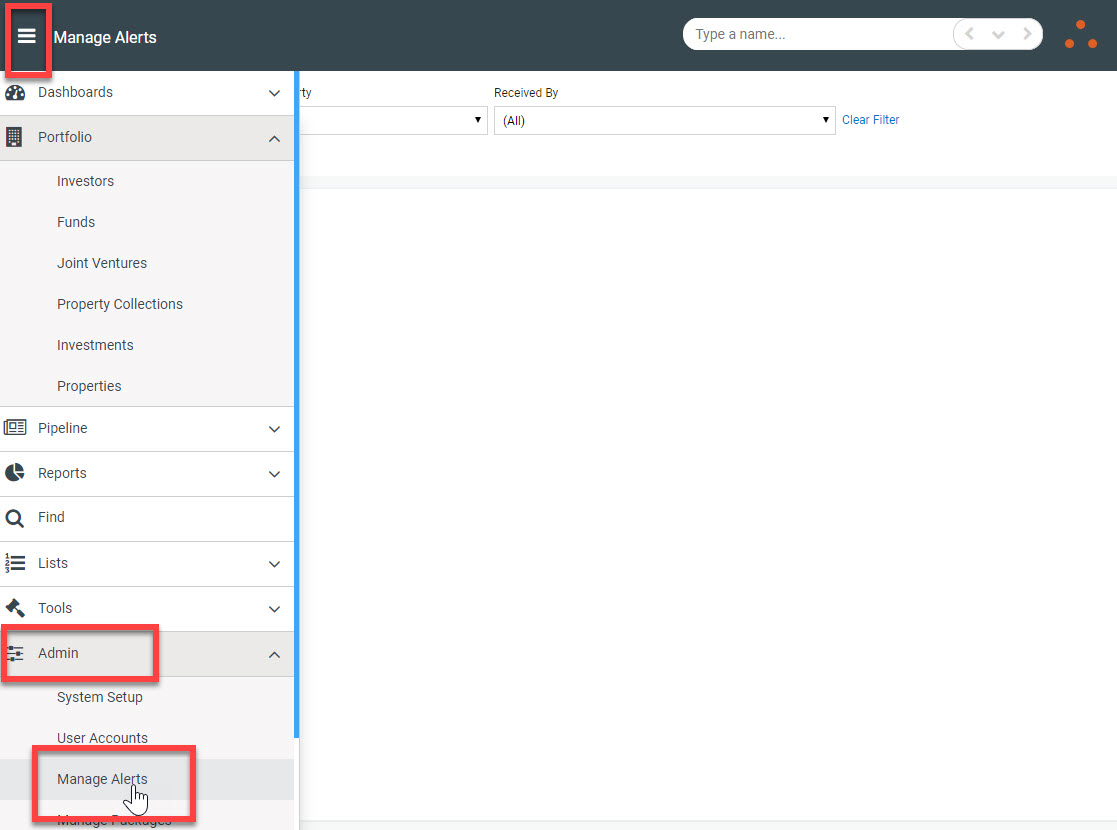Select the Pipeline icon in the sidebar
The image size is (1117, 830).
15,428
